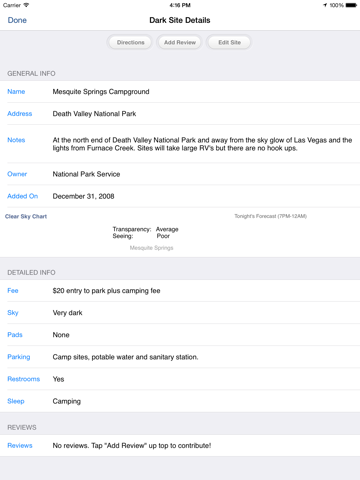Select the Owner field label
The image size is (360, 480).
[17, 174]
